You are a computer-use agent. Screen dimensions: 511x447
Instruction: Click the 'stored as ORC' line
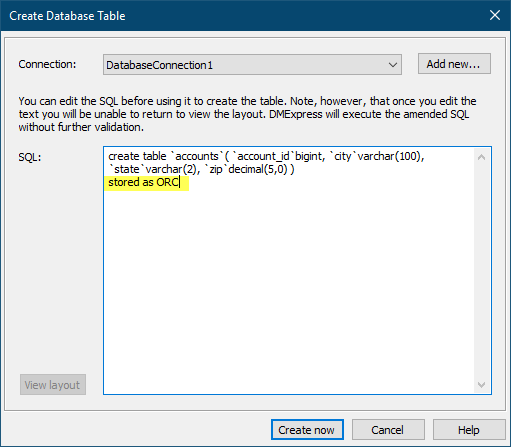144,183
